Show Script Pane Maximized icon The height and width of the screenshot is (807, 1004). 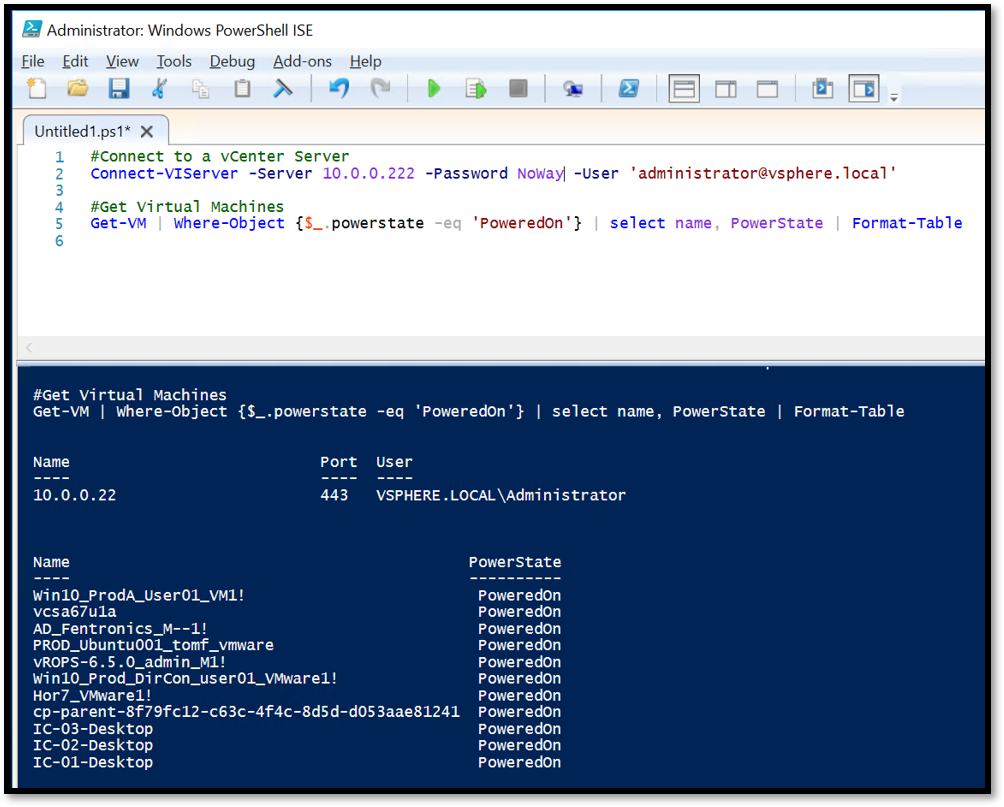pos(767,88)
